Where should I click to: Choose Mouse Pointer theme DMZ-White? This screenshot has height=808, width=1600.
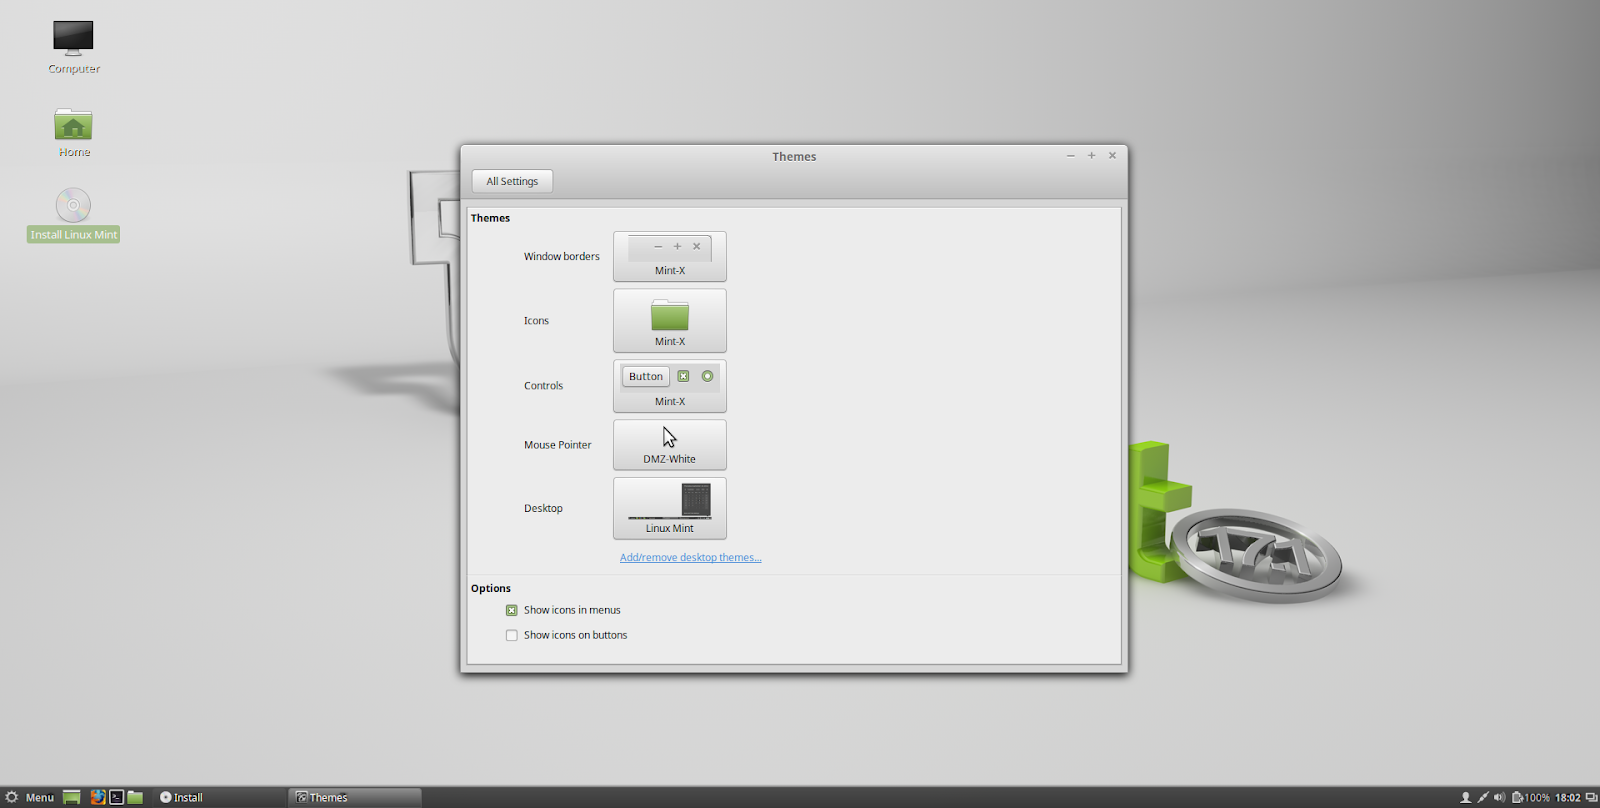(669, 444)
